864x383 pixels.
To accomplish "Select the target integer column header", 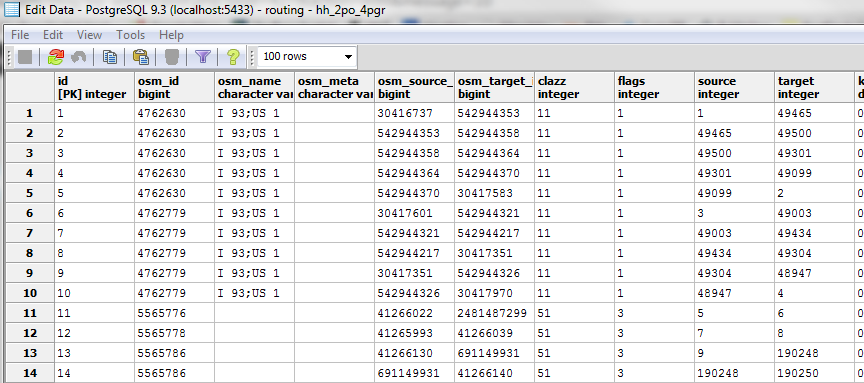I will coord(814,88).
